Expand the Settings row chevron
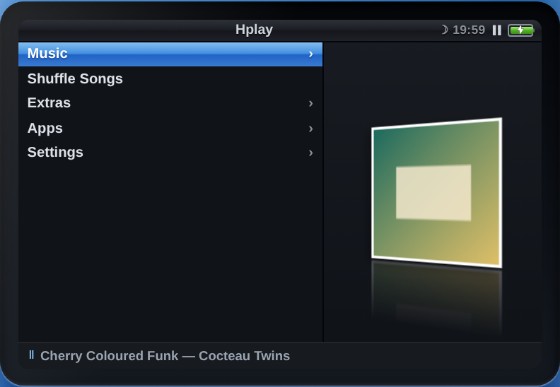The image size is (560, 387). [311, 153]
